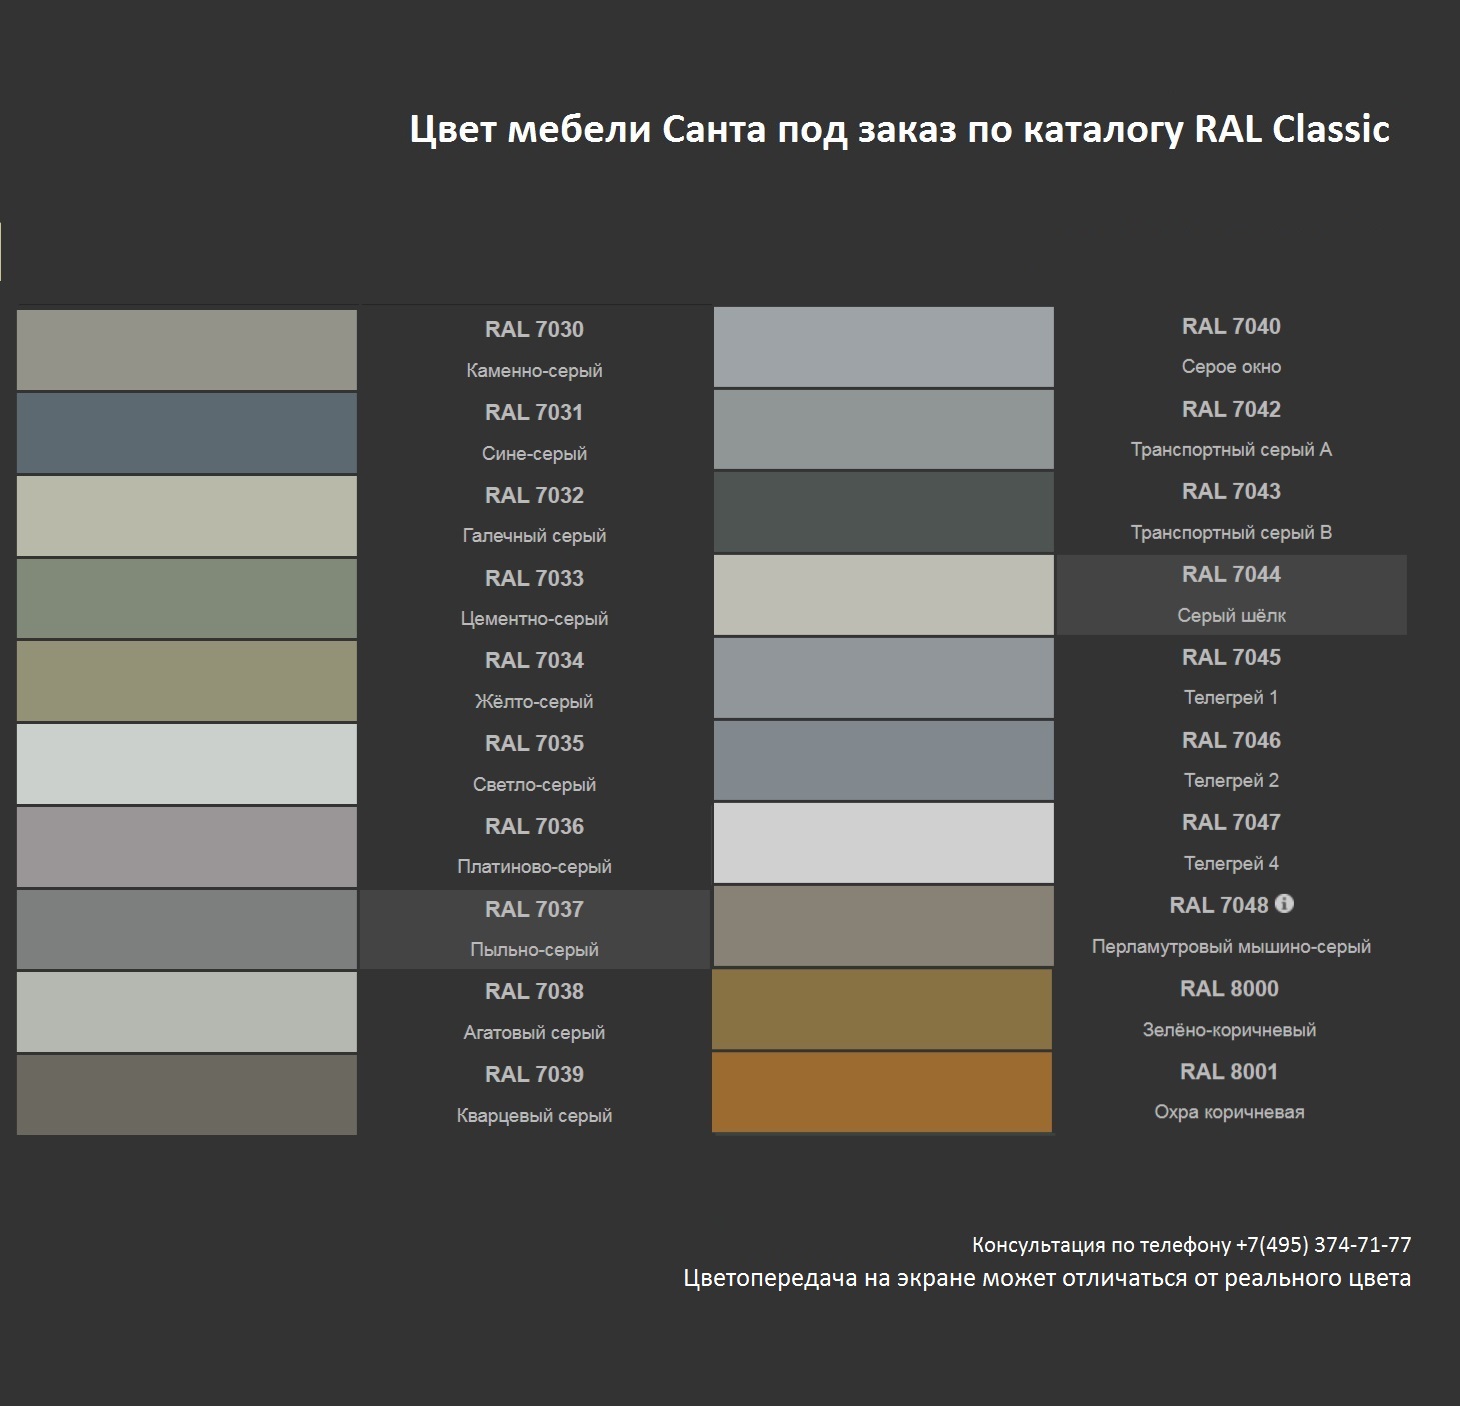Screen dimensions: 1460x1406
Task: Pick the RAL 7048 pearl mouse grey swatch
Action: (x=884, y=926)
